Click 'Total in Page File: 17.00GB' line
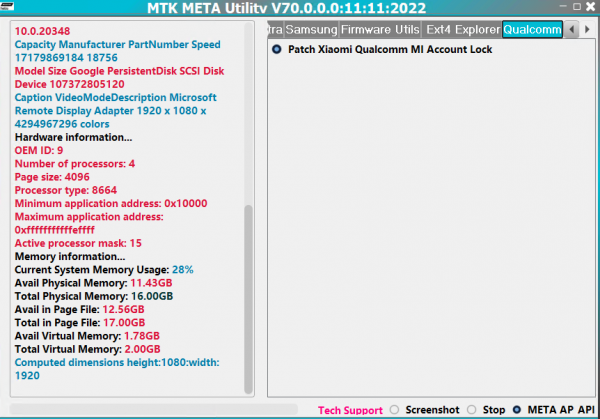This screenshot has height=419, width=600. 80,323
